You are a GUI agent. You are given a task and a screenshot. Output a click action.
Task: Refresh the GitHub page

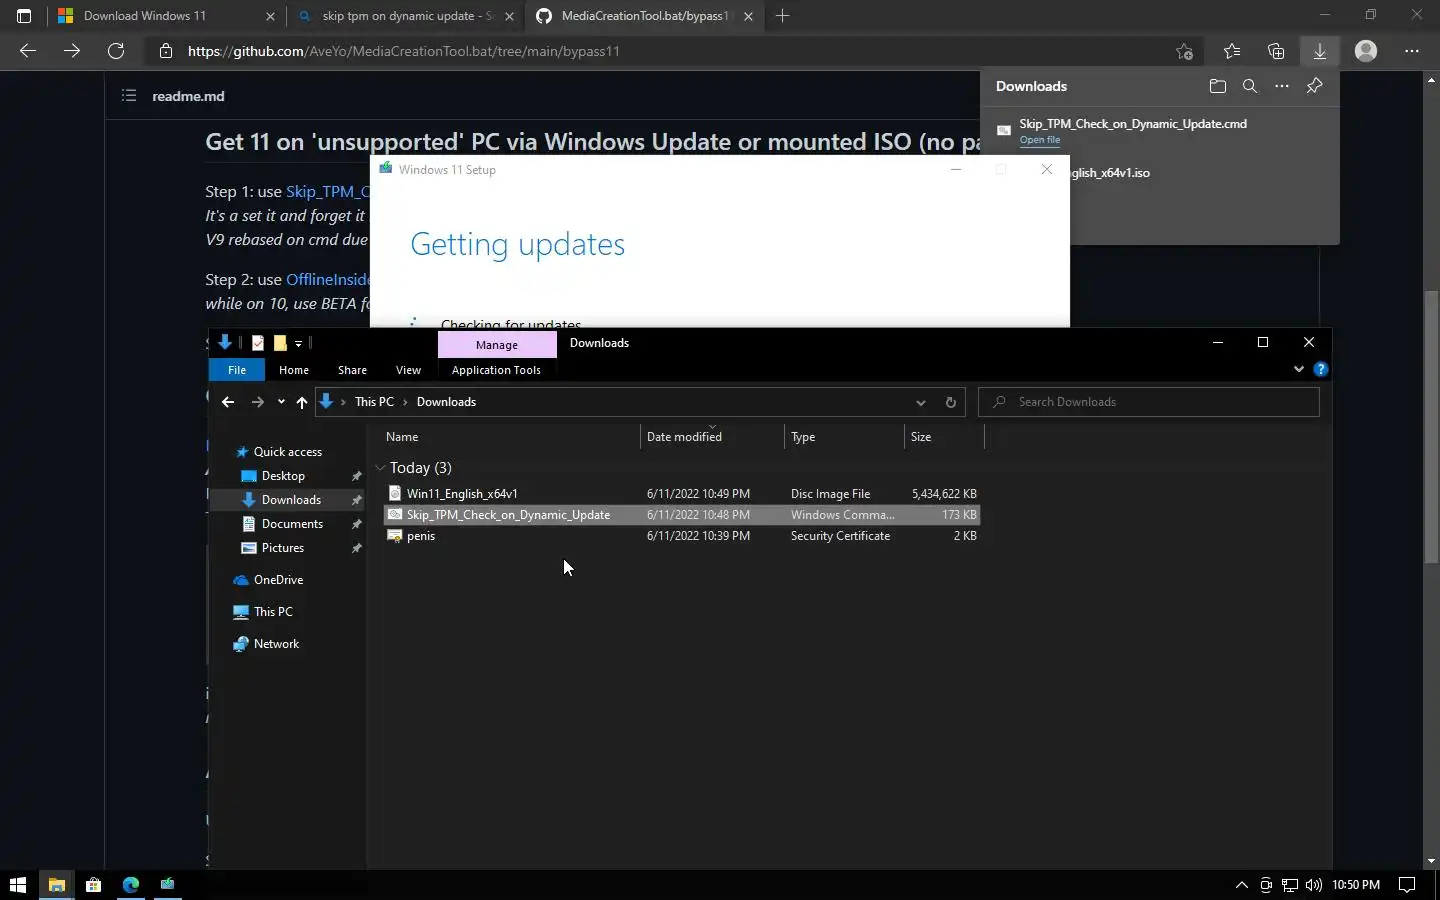[x=116, y=51]
